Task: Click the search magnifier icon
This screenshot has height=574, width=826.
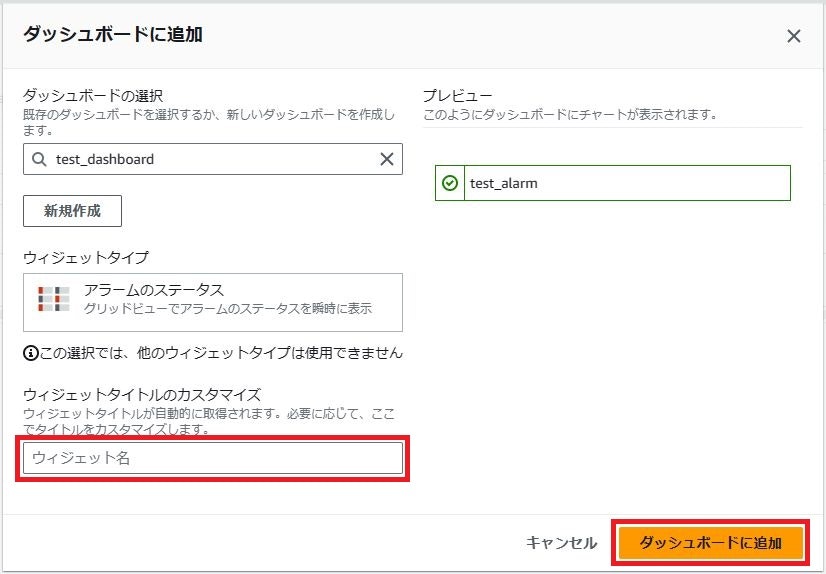Action: 39,159
